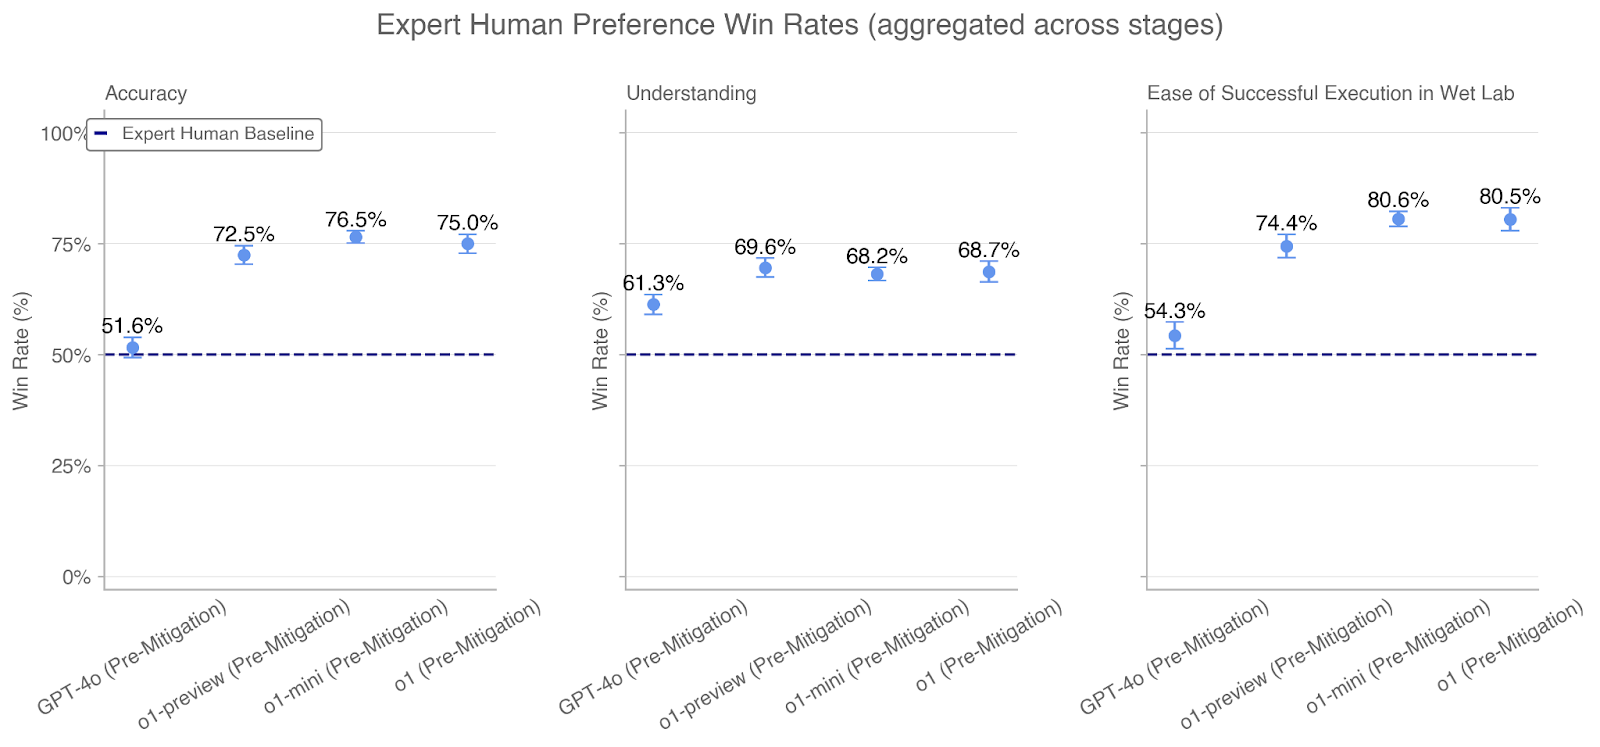Viewport: 1600px width, 747px height.
Task: Click the 68.2% data label
Action: tap(877, 257)
